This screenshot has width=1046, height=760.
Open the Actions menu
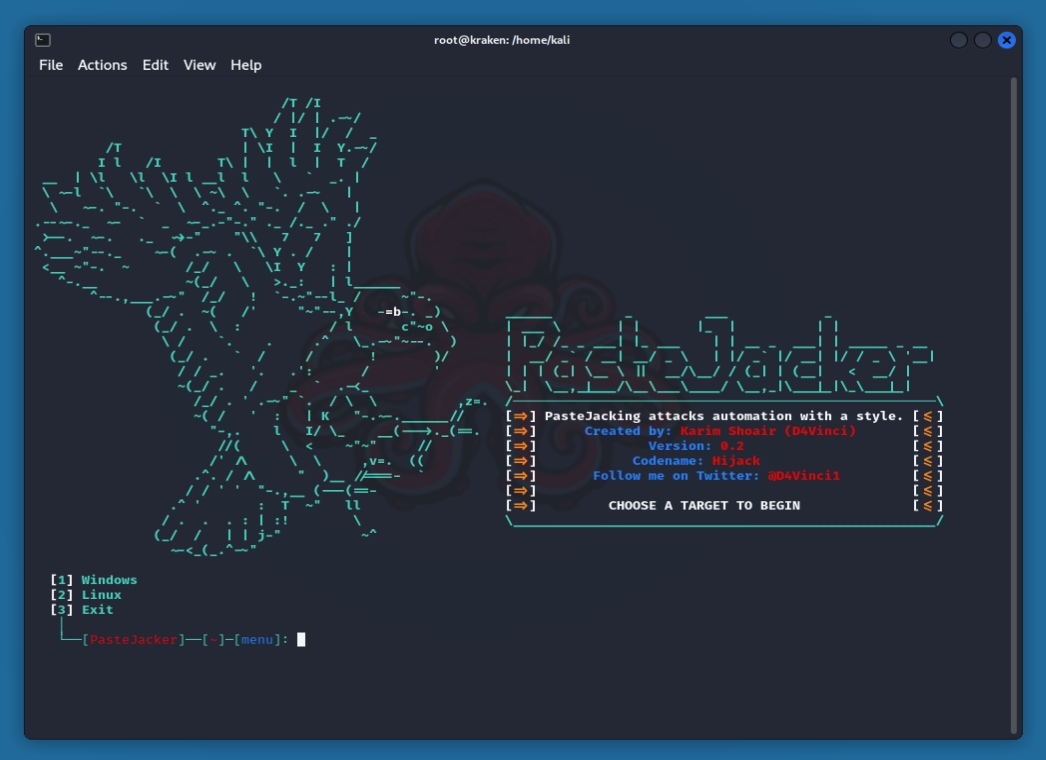pyautogui.click(x=103, y=65)
